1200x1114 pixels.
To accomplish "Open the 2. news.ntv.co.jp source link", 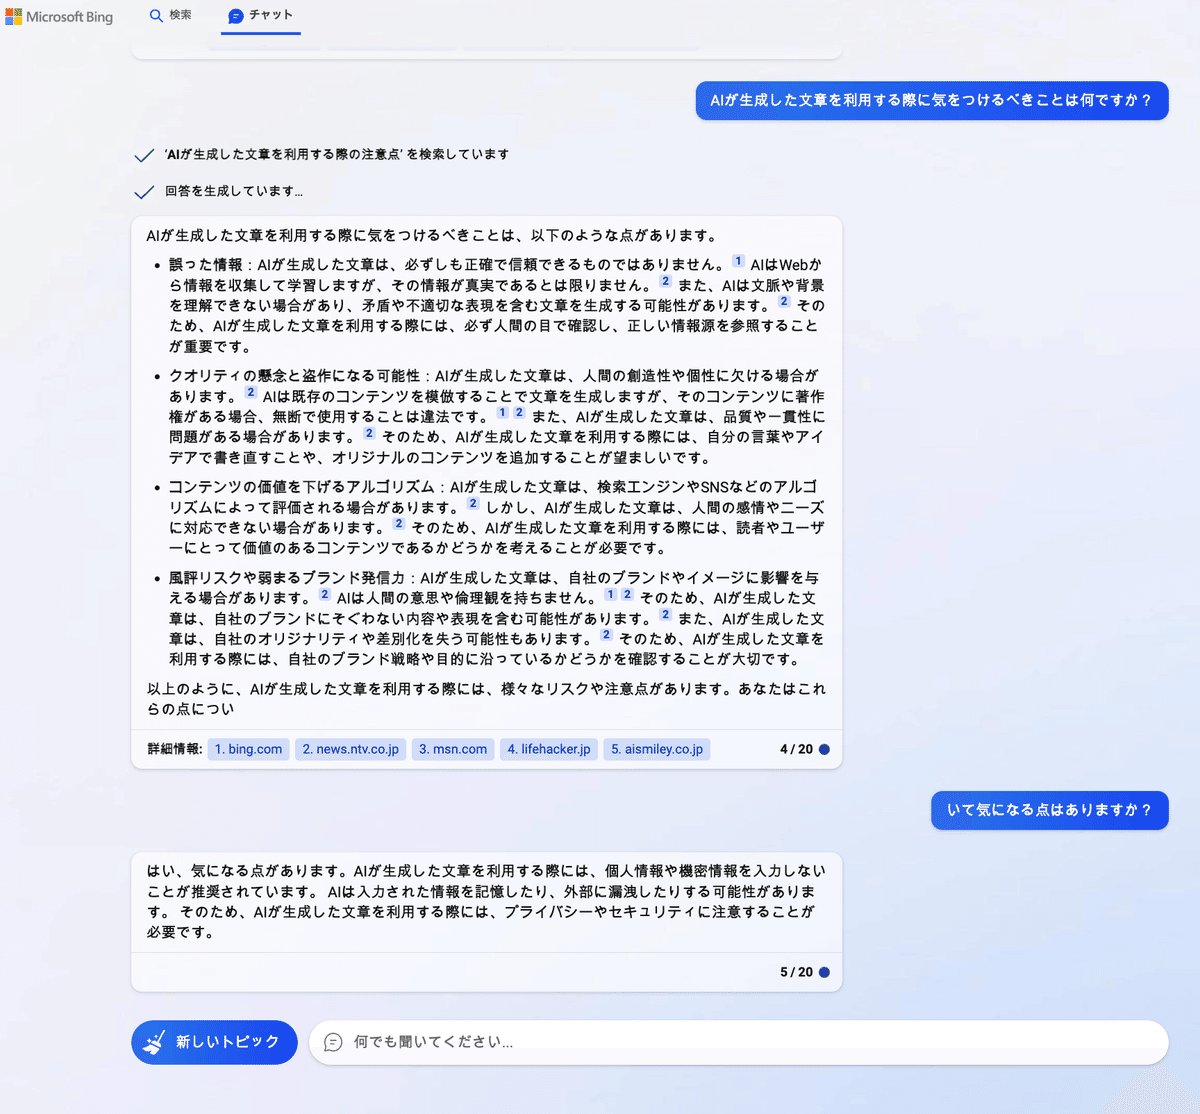I will [350, 749].
